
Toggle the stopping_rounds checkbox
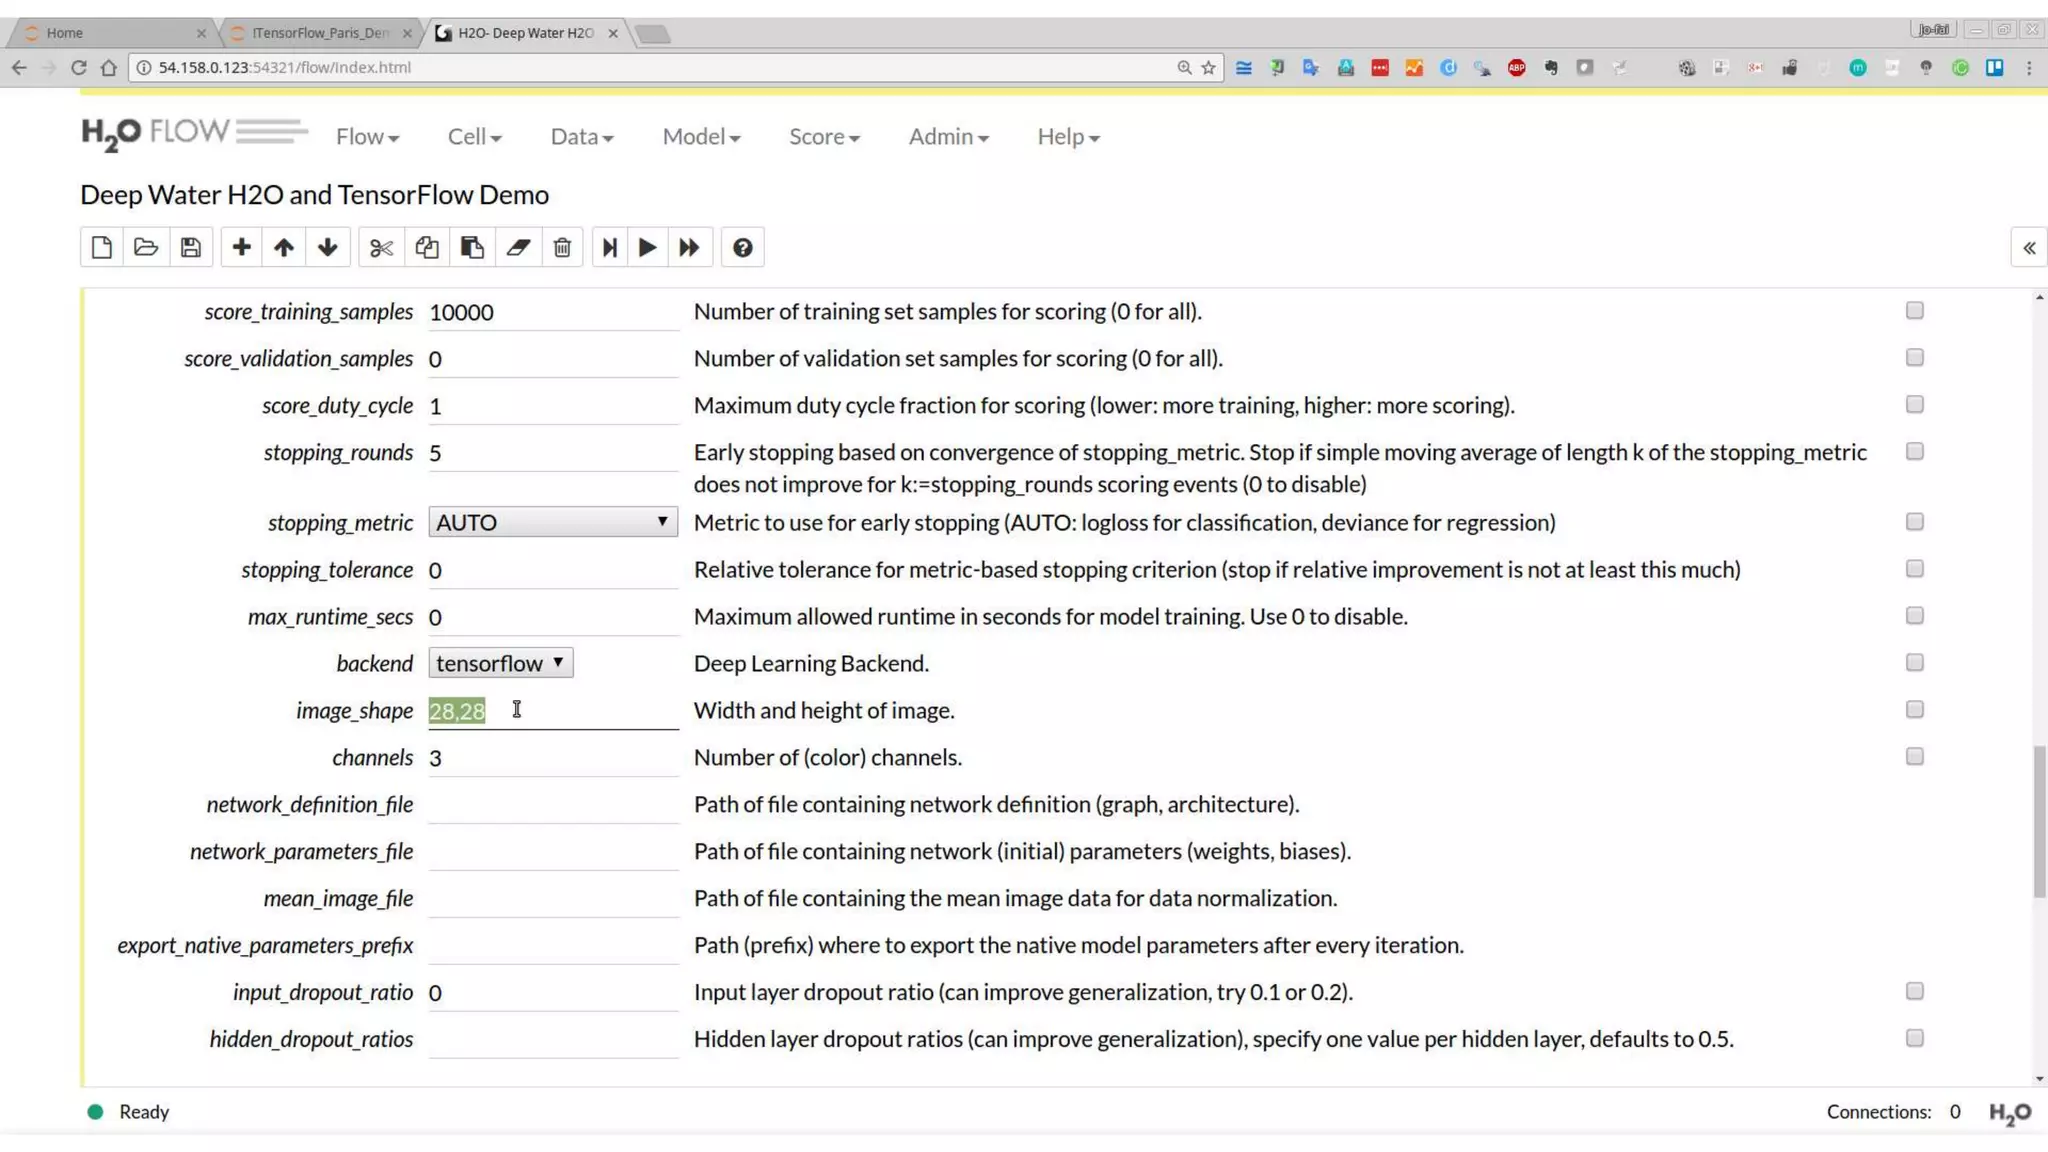coord(1914,451)
